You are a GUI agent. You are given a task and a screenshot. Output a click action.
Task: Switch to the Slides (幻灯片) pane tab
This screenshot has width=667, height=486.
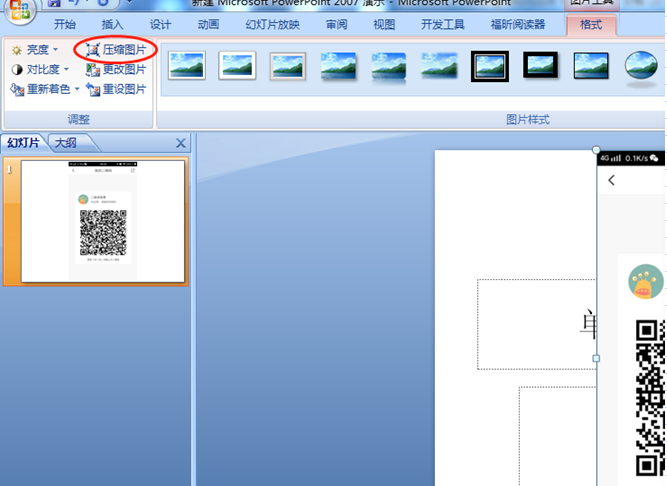23,143
